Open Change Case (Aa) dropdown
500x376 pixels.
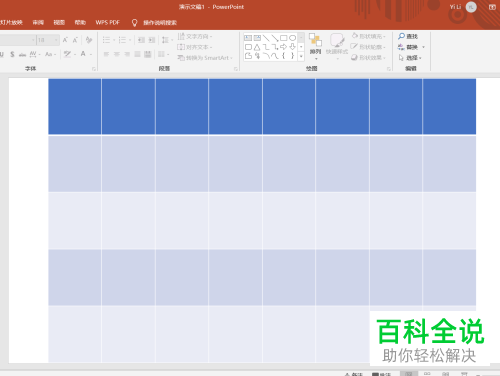pyautogui.click(x=50, y=54)
